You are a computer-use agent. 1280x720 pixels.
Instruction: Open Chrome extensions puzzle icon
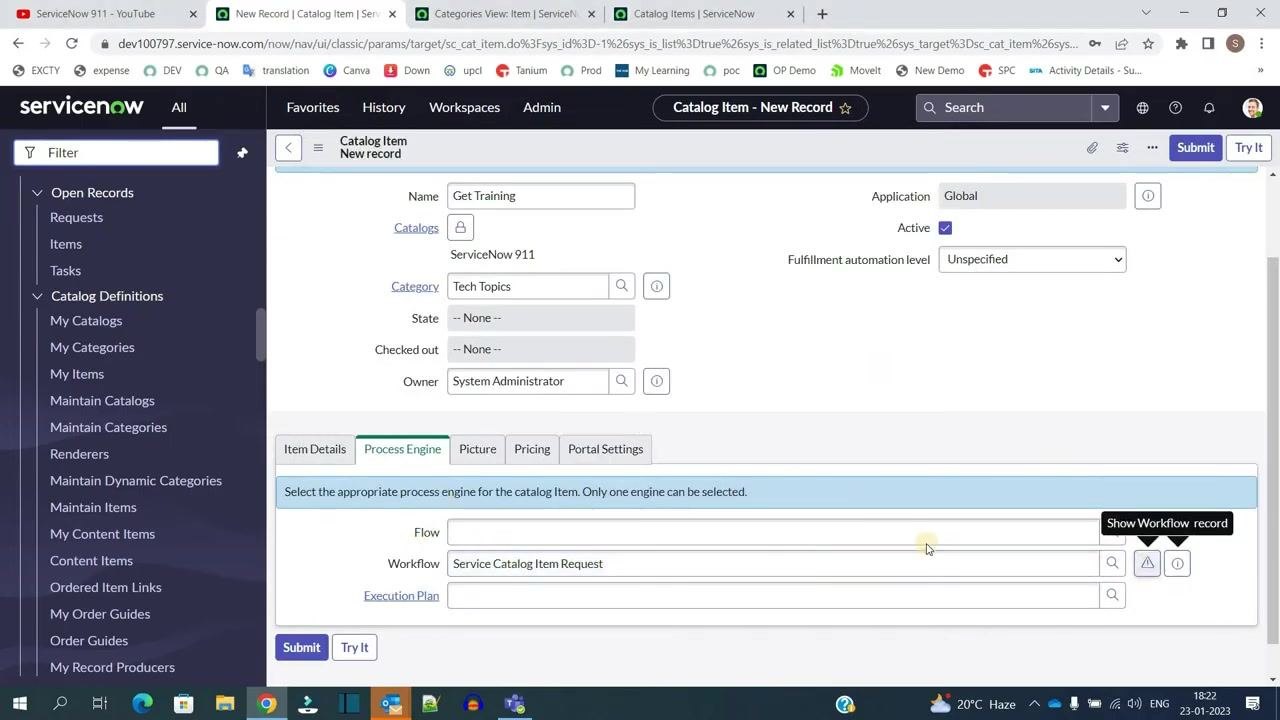[1181, 44]
